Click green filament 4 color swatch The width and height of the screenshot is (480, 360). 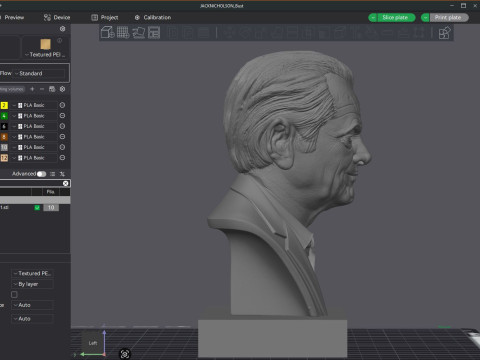point(4,116)
